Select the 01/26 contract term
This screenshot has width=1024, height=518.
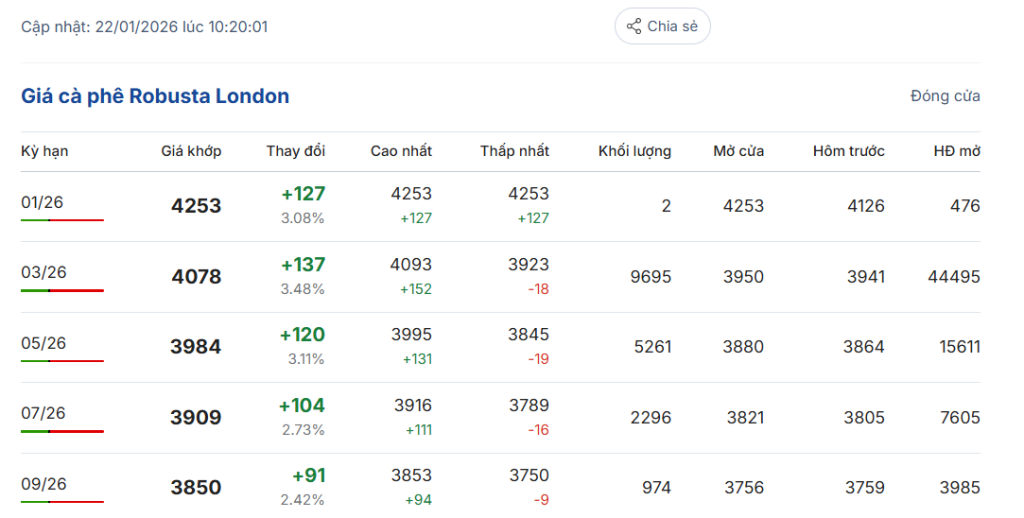42,203
